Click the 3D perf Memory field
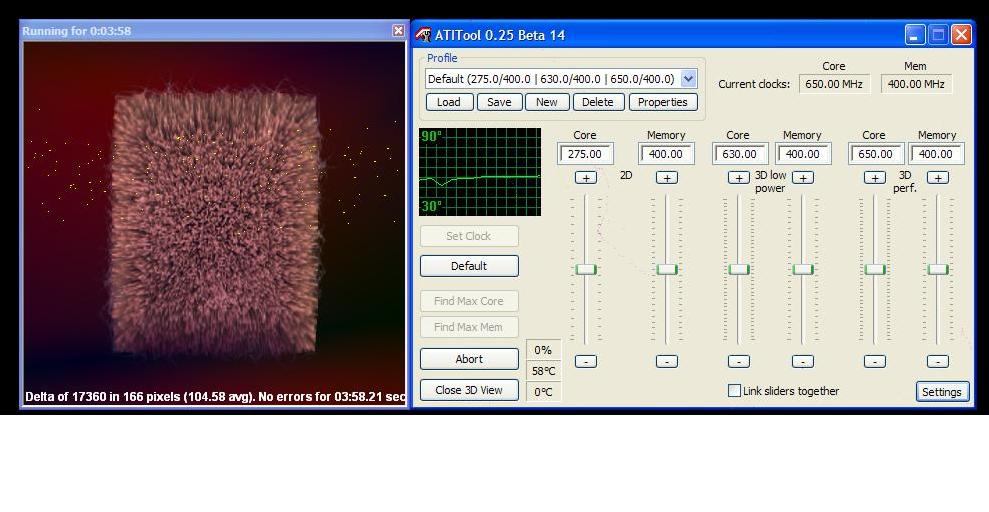Screen dimensions: 989x512 pyautogui.click(x=936, y=154)
